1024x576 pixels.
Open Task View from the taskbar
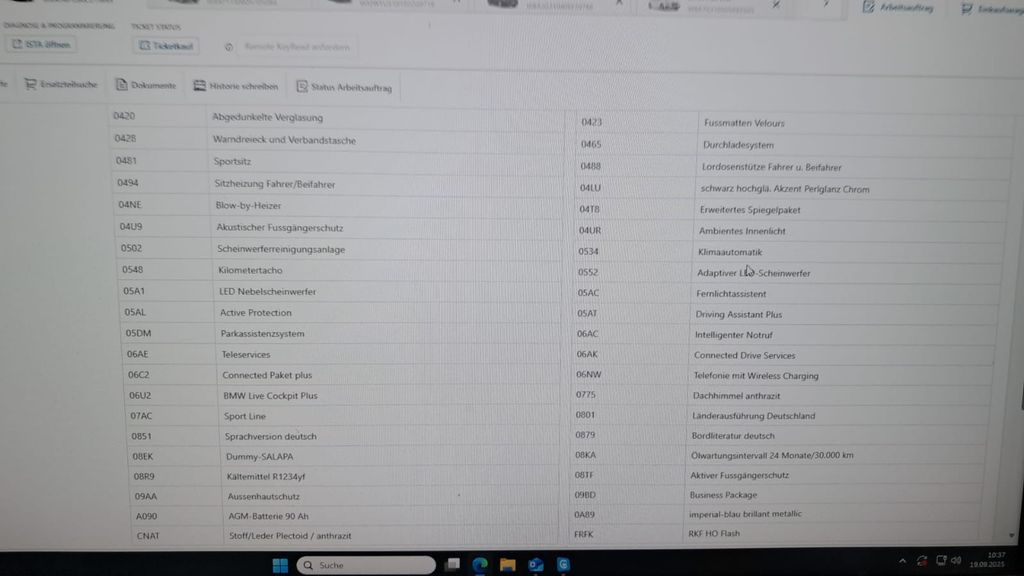point(453,565)
